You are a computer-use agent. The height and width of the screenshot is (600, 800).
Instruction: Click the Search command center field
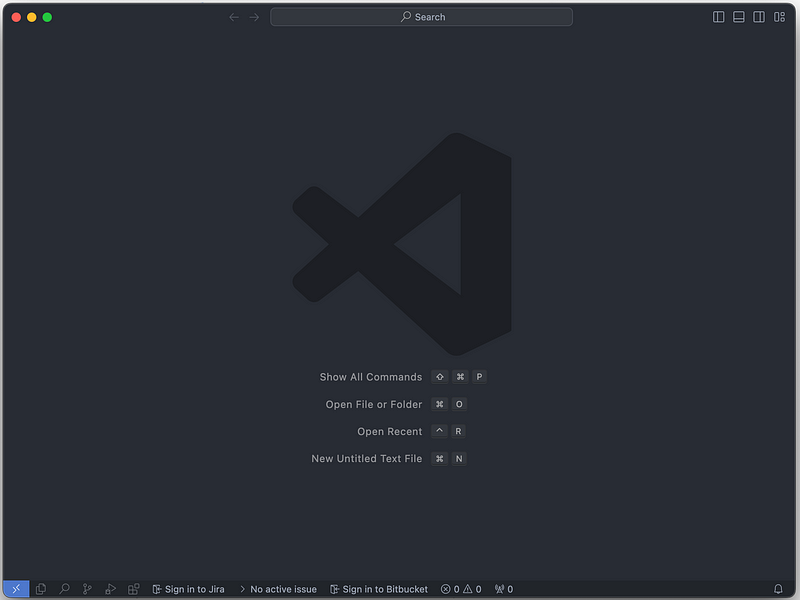[421, 17]
